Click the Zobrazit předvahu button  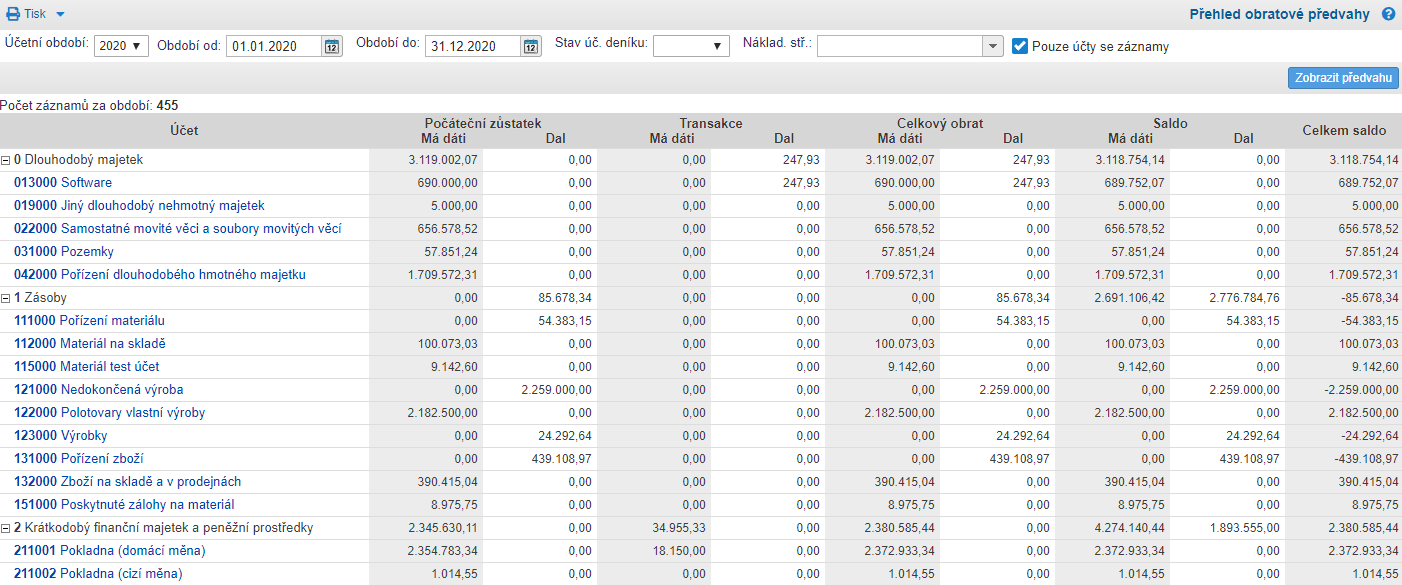click(x=1343, y=78)
